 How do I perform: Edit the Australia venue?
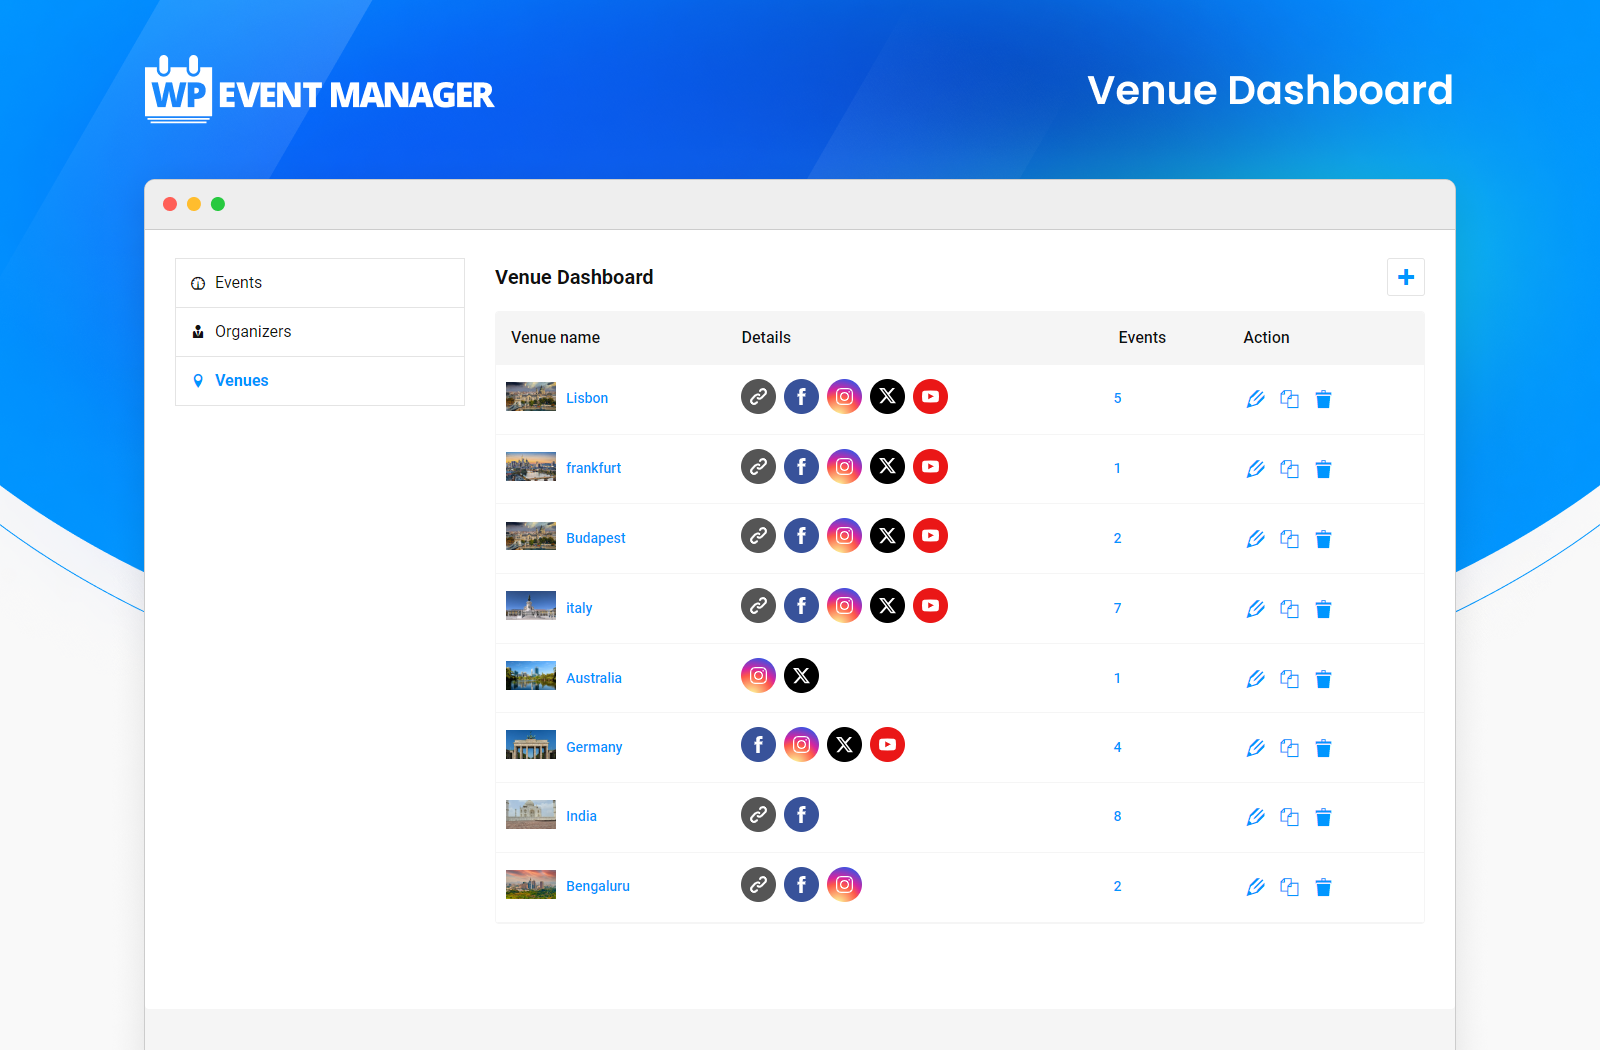click(1256, 679)
